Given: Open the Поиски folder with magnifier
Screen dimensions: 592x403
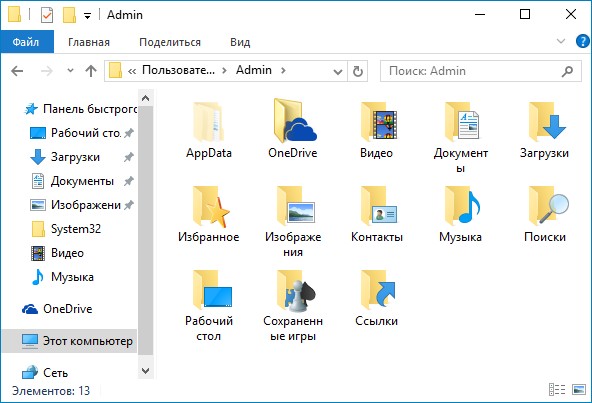Looking at the screenshot, I should 544,213.
